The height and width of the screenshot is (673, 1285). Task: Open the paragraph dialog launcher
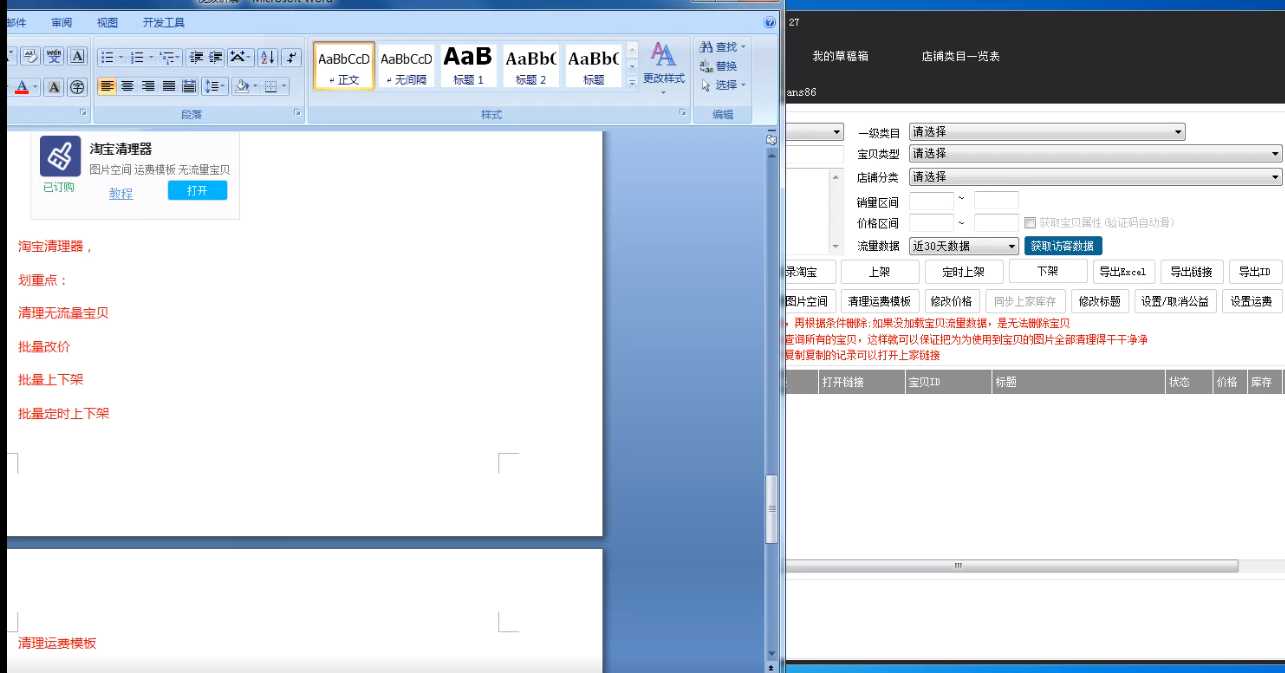click(x=298, y=114)
